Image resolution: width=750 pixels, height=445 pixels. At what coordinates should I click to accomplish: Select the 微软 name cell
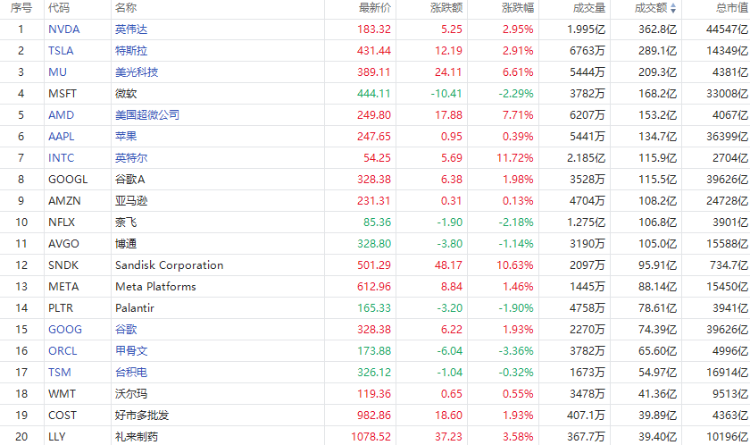click(126, 93)
